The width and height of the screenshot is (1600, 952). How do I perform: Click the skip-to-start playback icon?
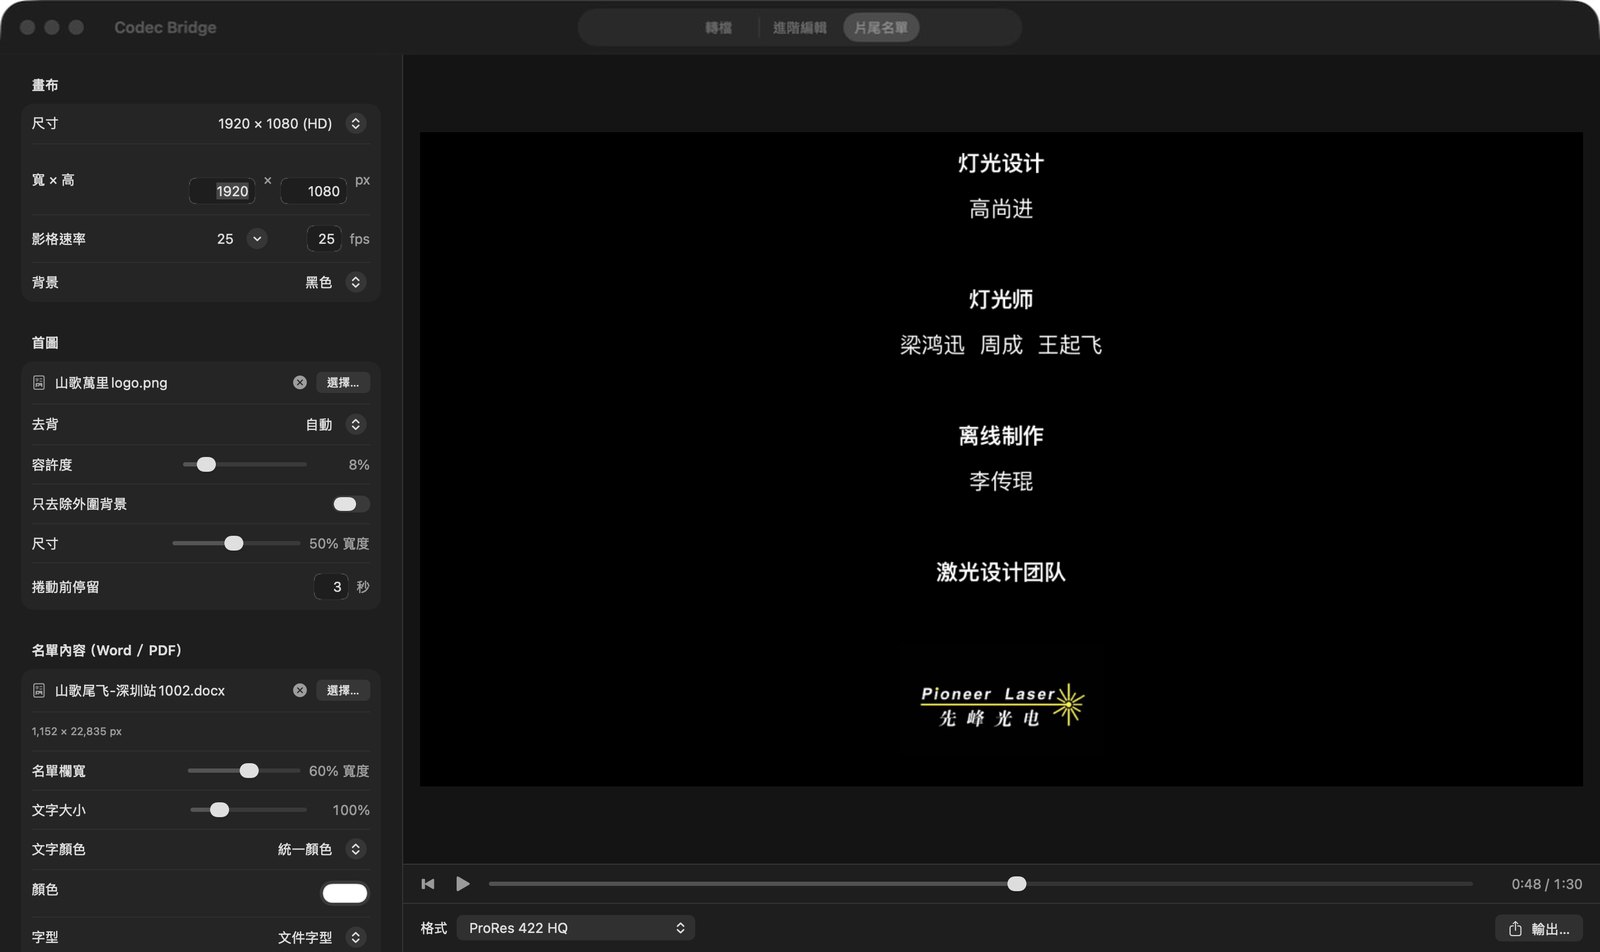click(428, 884)
